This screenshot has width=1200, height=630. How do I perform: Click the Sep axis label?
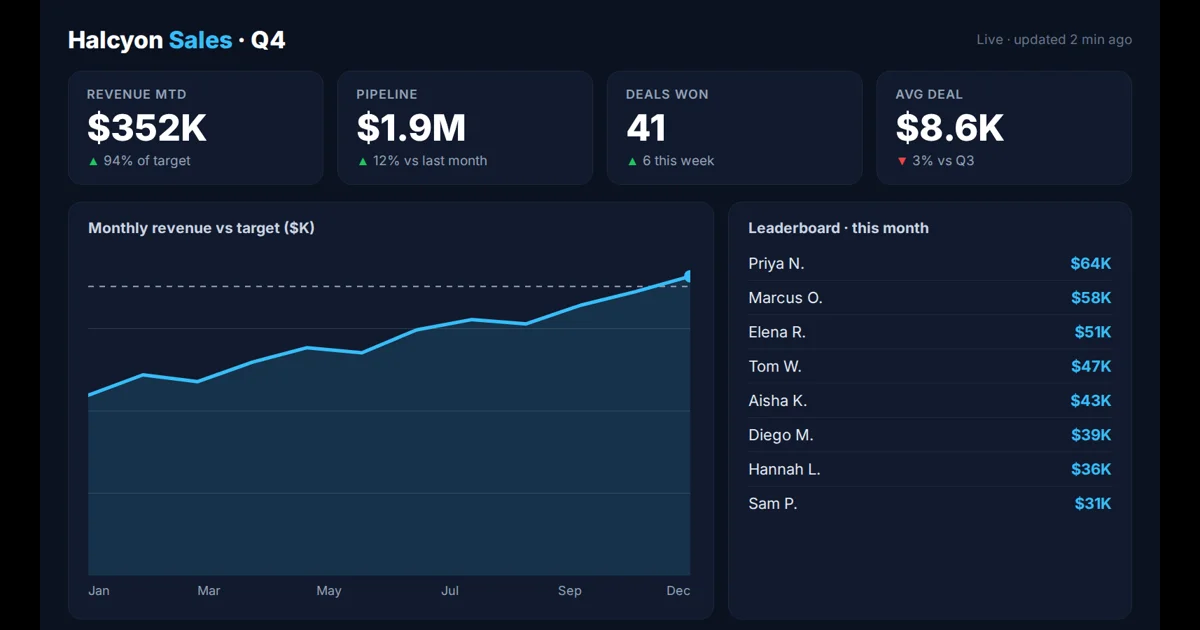(570, 591)
